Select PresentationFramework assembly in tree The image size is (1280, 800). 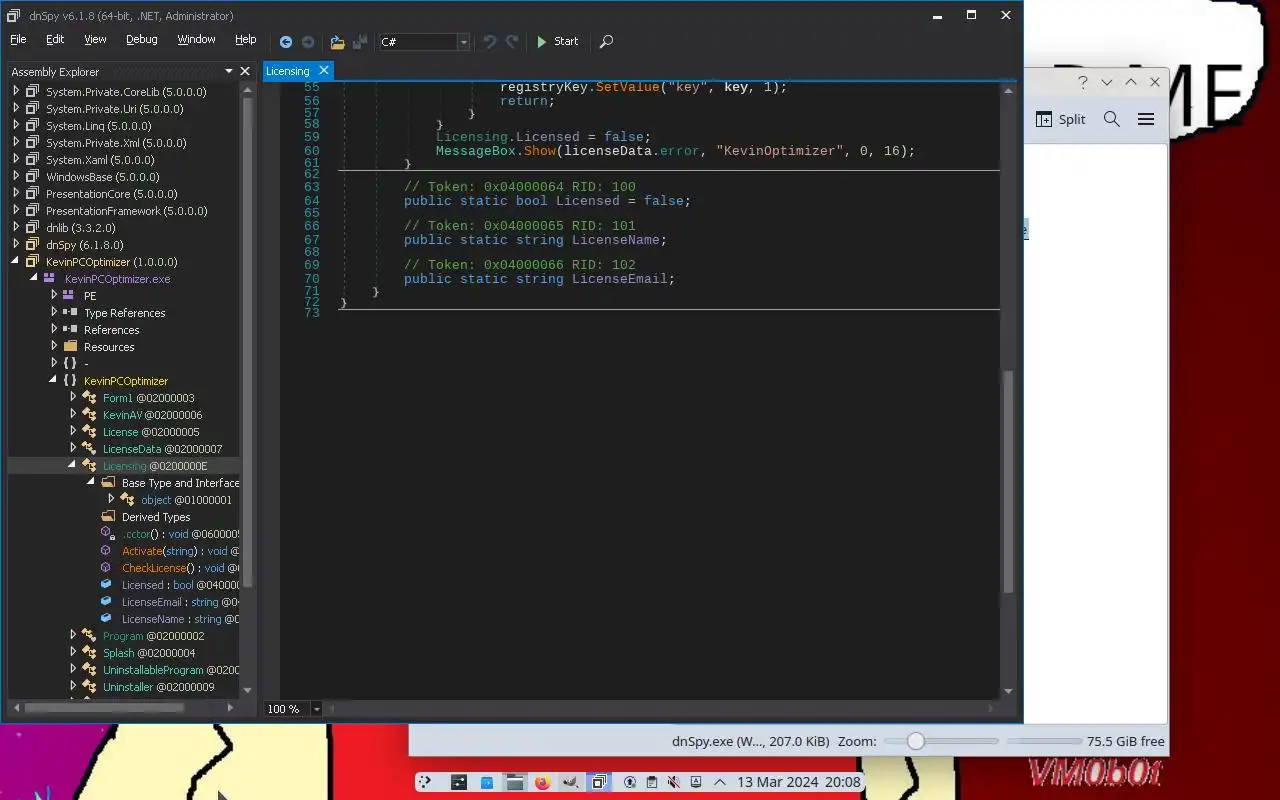(x=127, y=211)
